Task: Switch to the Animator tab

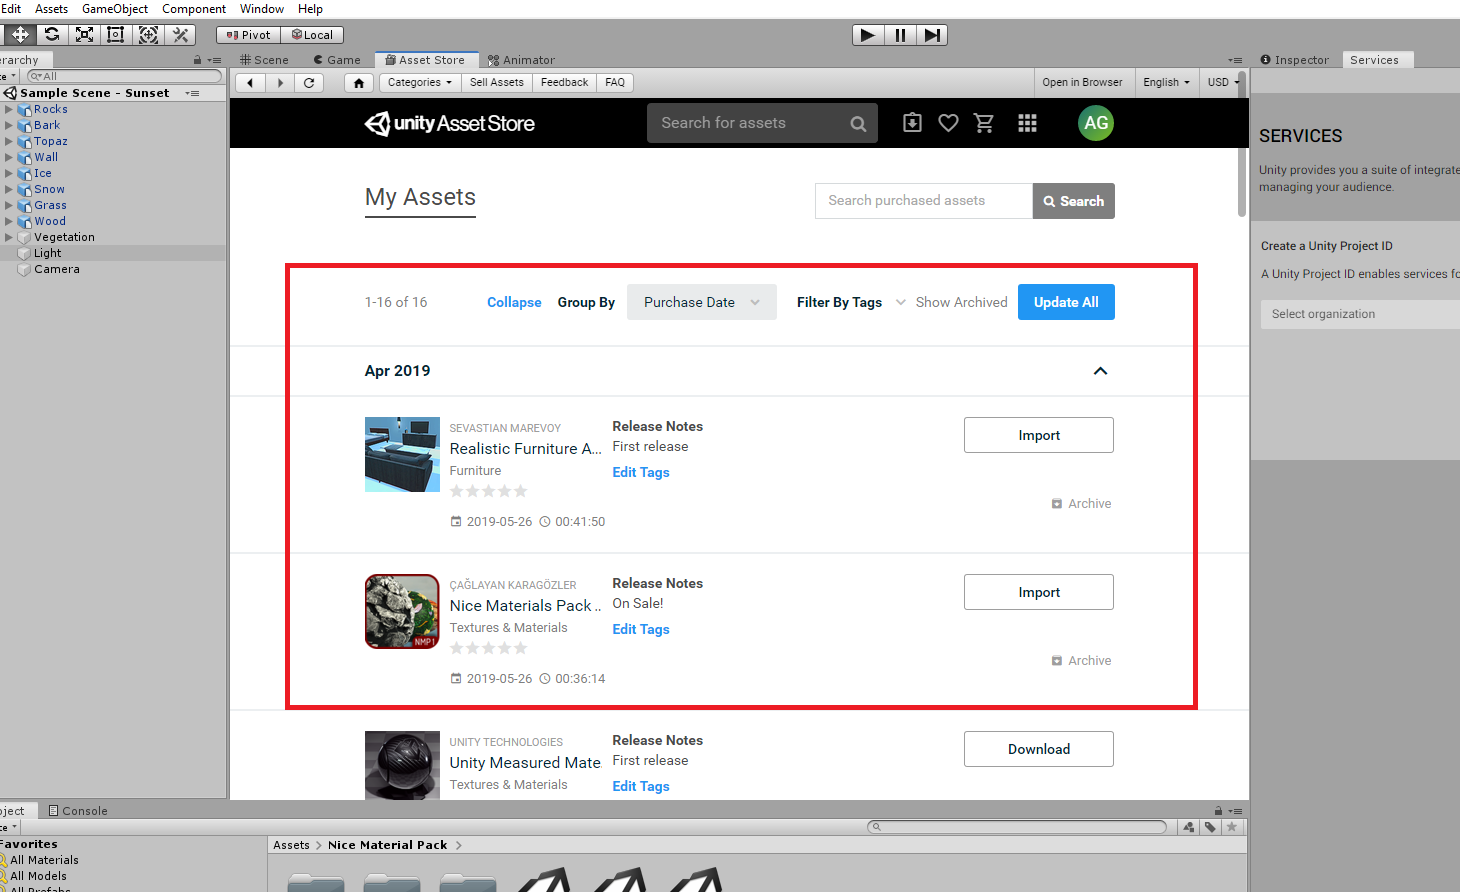Action: [x=521, y=60]
